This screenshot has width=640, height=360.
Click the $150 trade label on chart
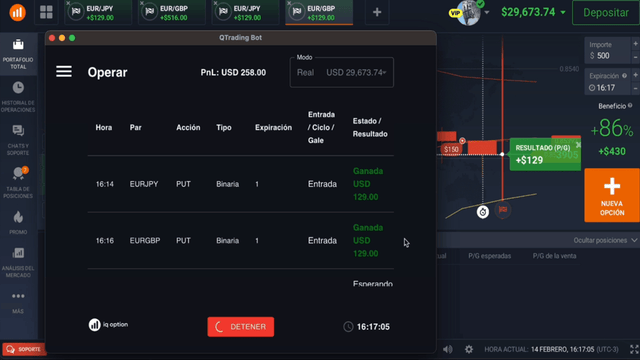[x=451, y=149]
